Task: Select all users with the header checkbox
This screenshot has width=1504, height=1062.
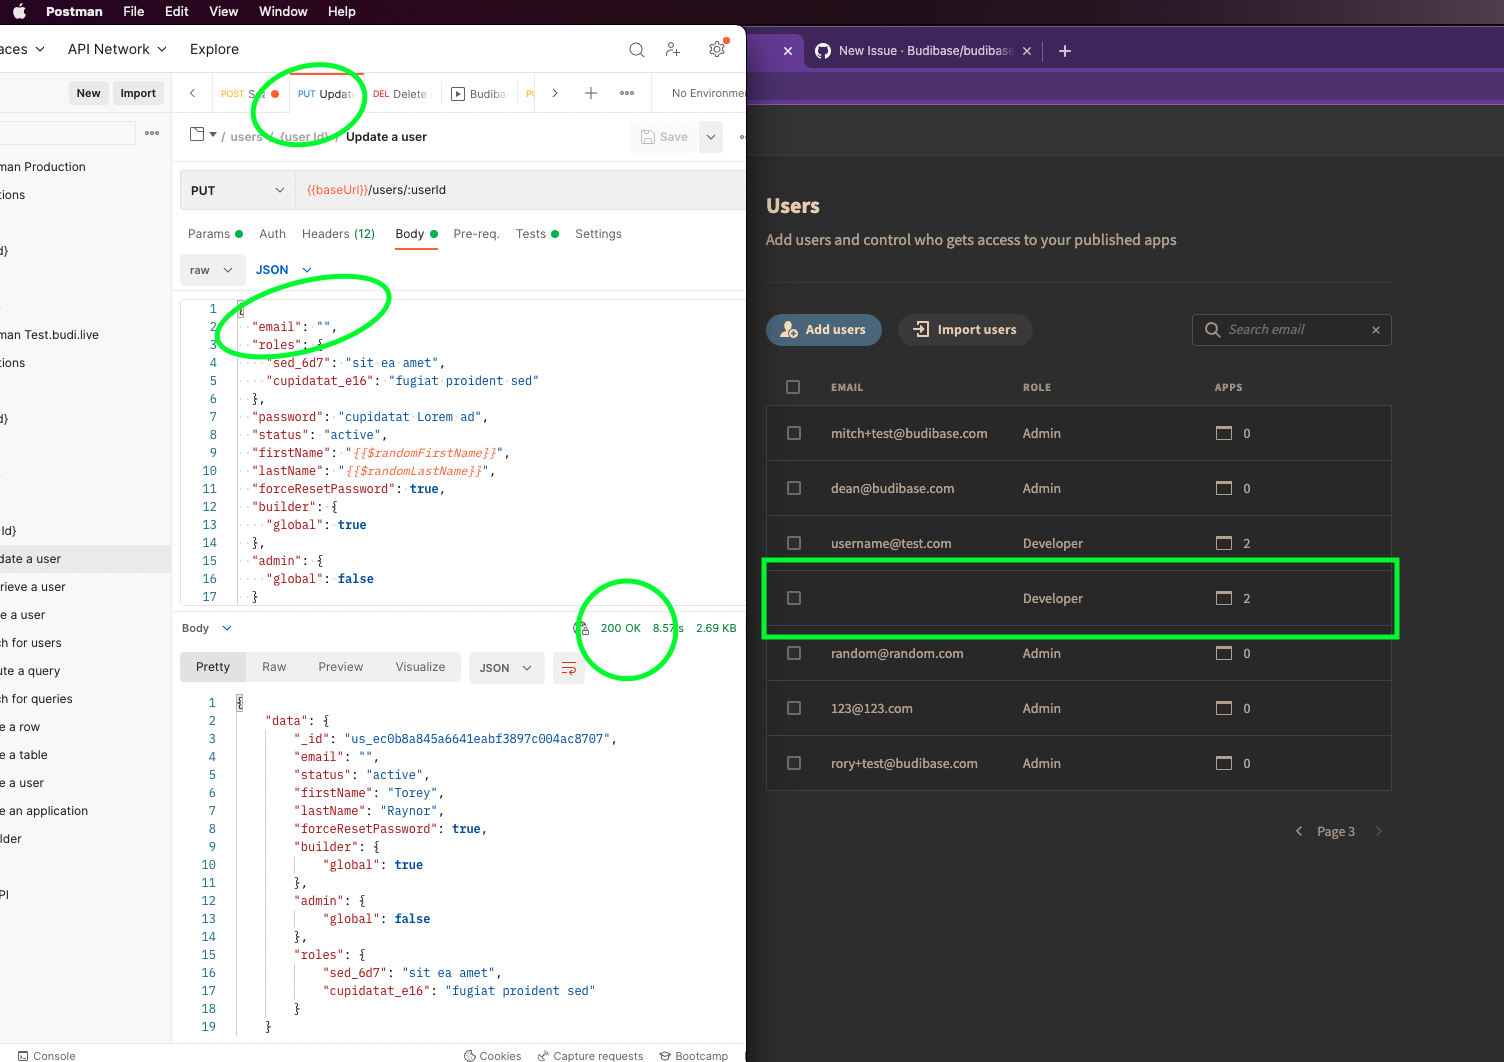Action: (x=793, y=387)
